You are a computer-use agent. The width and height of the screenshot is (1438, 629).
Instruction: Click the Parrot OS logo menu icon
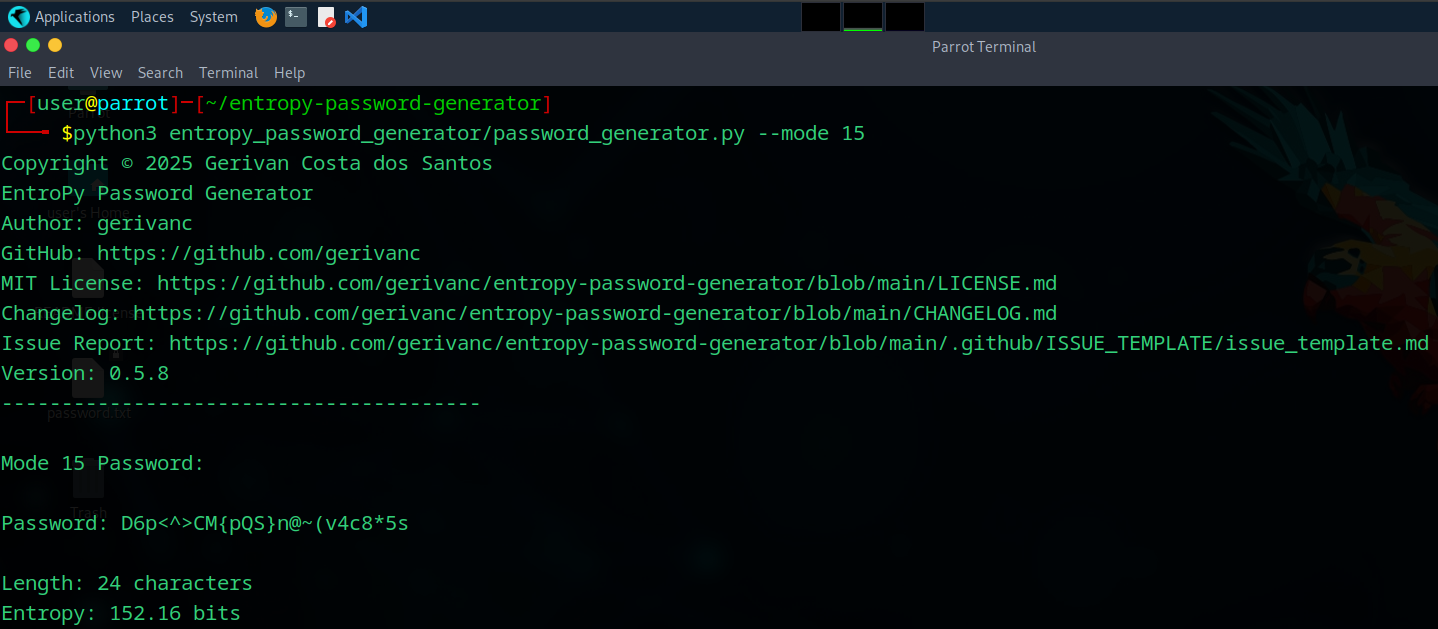click(17, 16)
